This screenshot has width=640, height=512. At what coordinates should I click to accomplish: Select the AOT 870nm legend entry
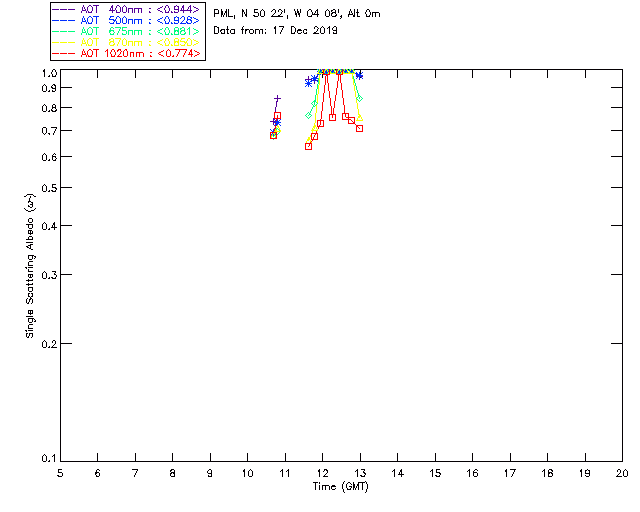[x=126, y=42]
